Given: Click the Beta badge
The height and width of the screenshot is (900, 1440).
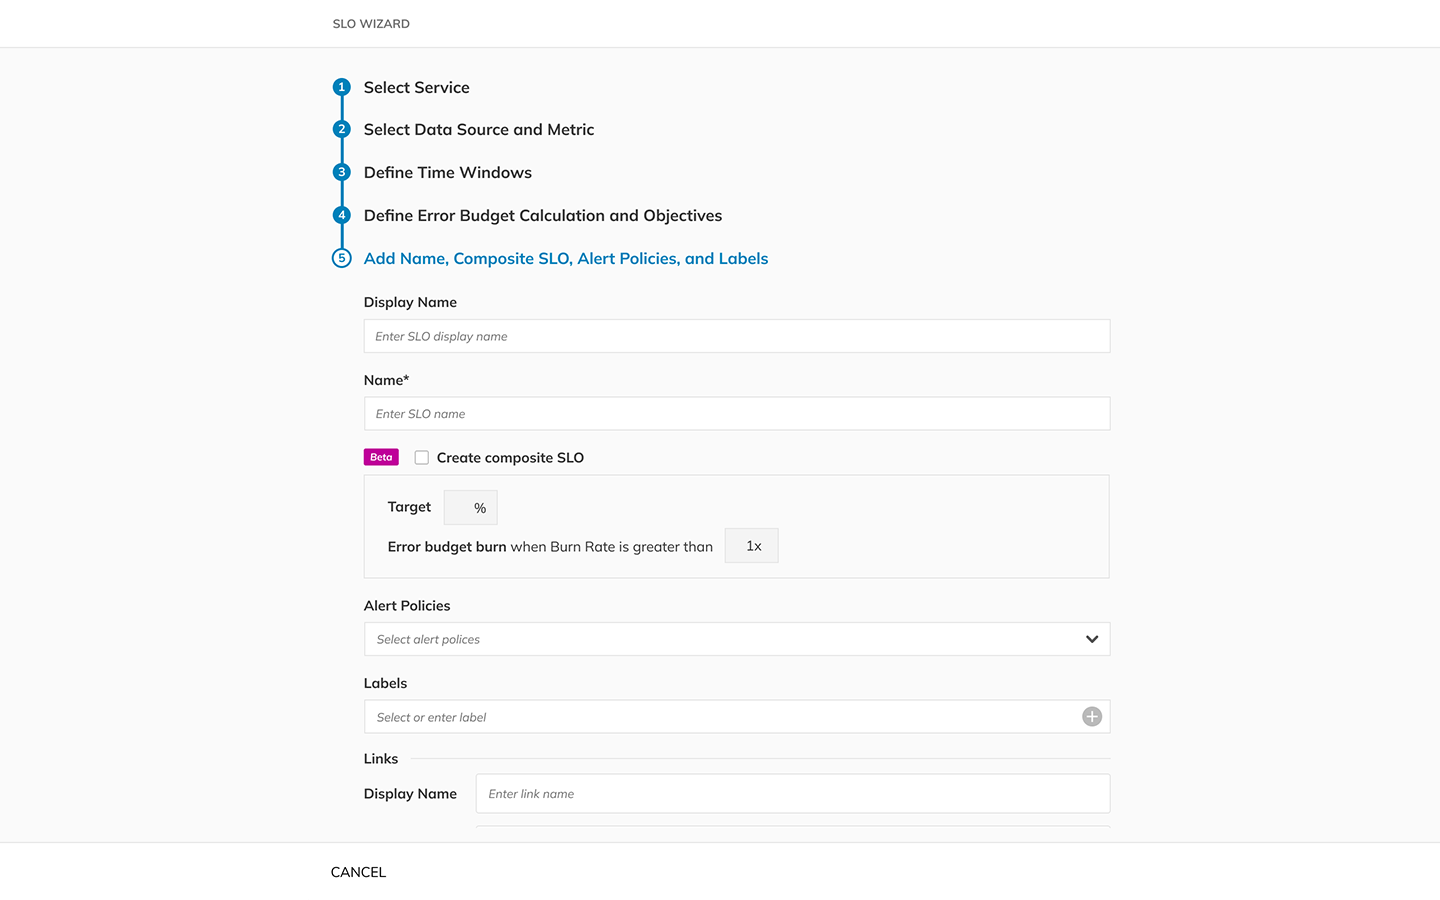Looking at the screenshot, I should pyautogui.click(x=381, y=457).
